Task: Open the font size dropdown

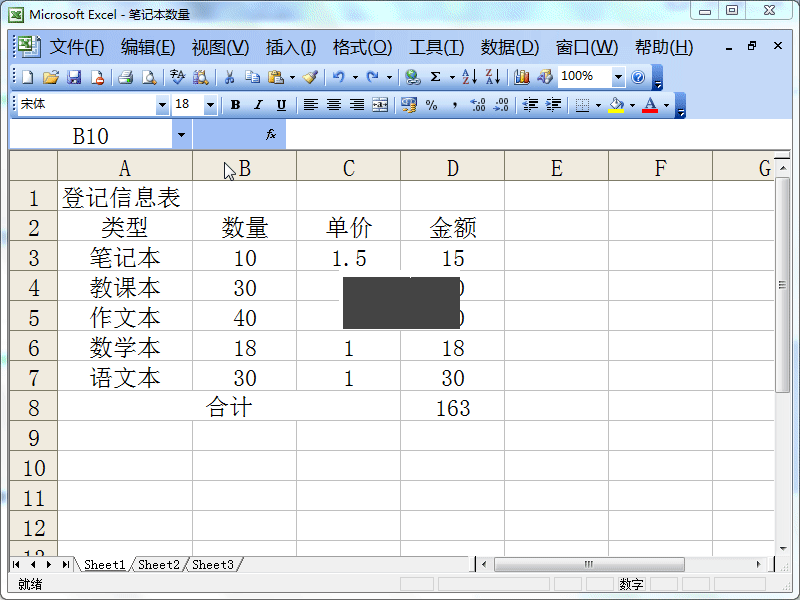Action: tap(210, 104)
